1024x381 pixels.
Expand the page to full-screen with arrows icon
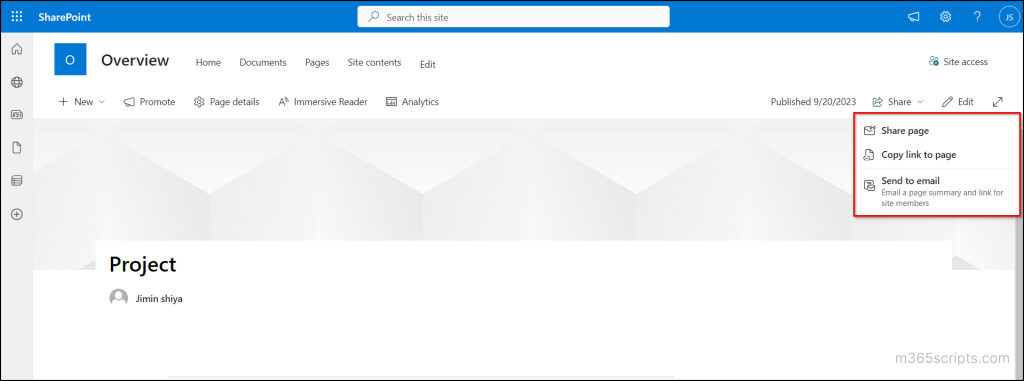(997, 102)
